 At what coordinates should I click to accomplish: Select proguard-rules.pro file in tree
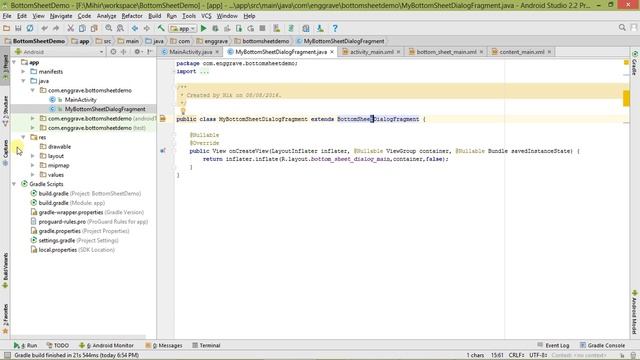click(89, 222)
